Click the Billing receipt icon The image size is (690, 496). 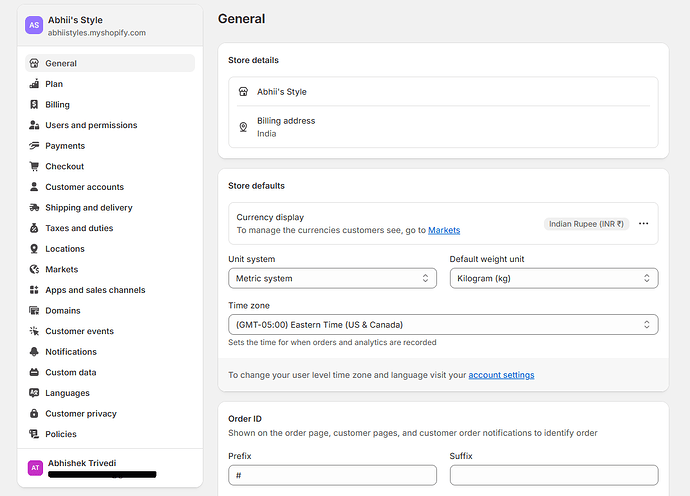click(x=35, y=105)
